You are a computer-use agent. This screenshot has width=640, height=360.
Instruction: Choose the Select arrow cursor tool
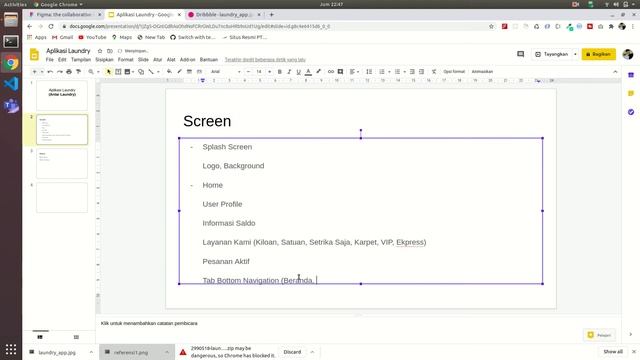[109, 72]
